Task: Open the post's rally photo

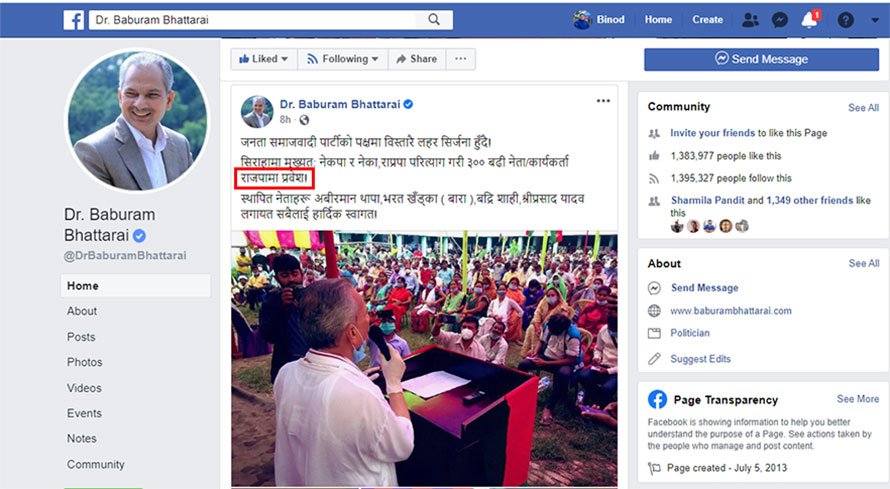Action: tap(424, 359)
